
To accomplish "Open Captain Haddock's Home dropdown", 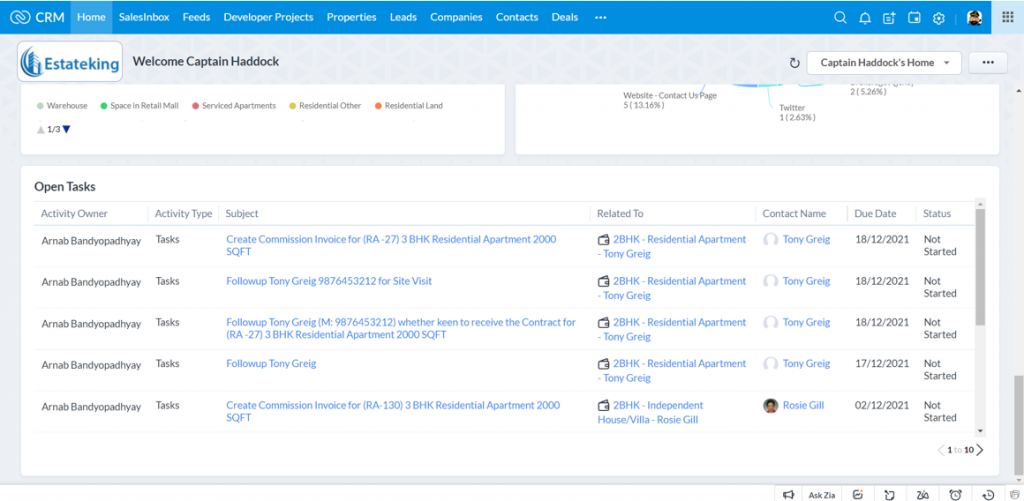I will (884, 63).
